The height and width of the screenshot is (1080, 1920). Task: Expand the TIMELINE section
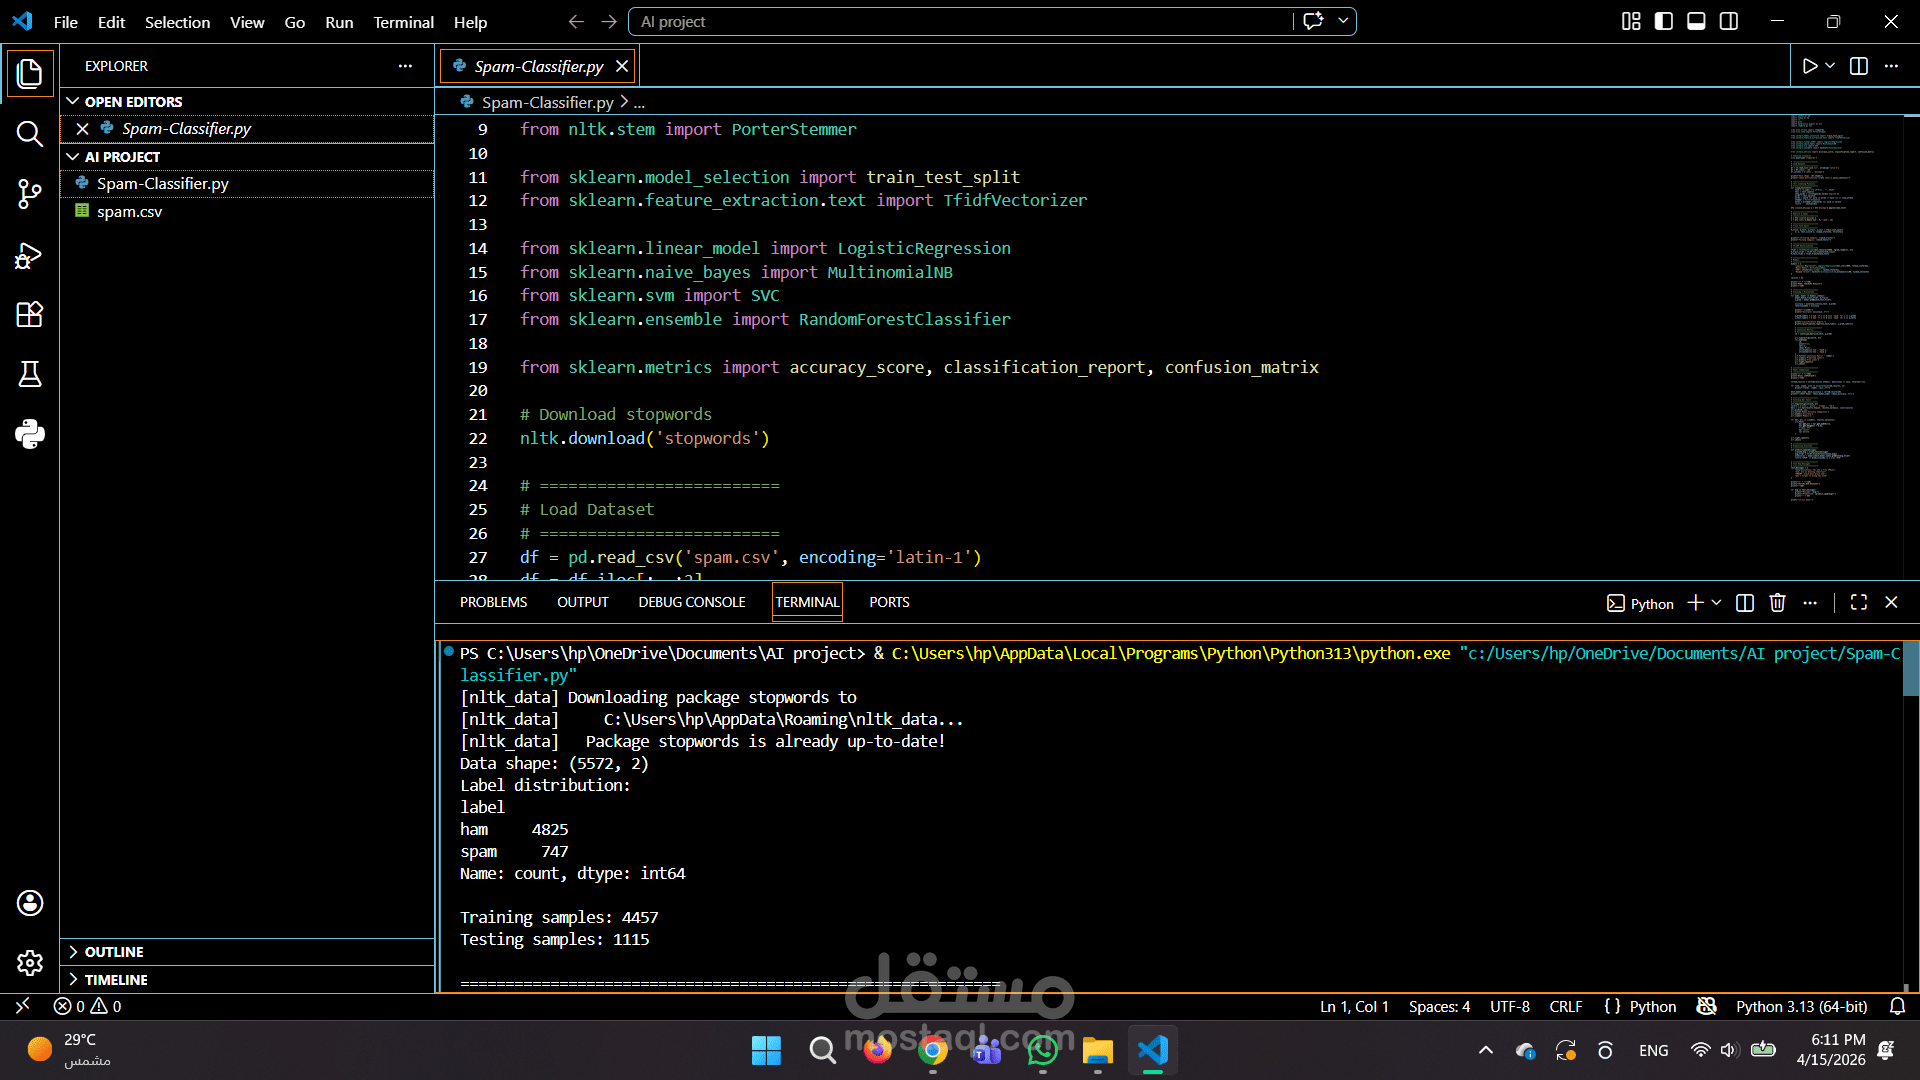pyautogui.click(x=116, y=980)
